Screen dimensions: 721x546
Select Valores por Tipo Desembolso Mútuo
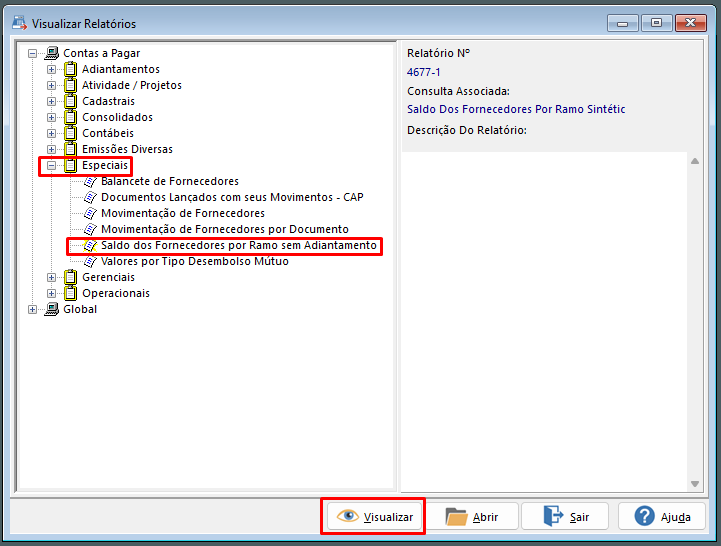195,261
